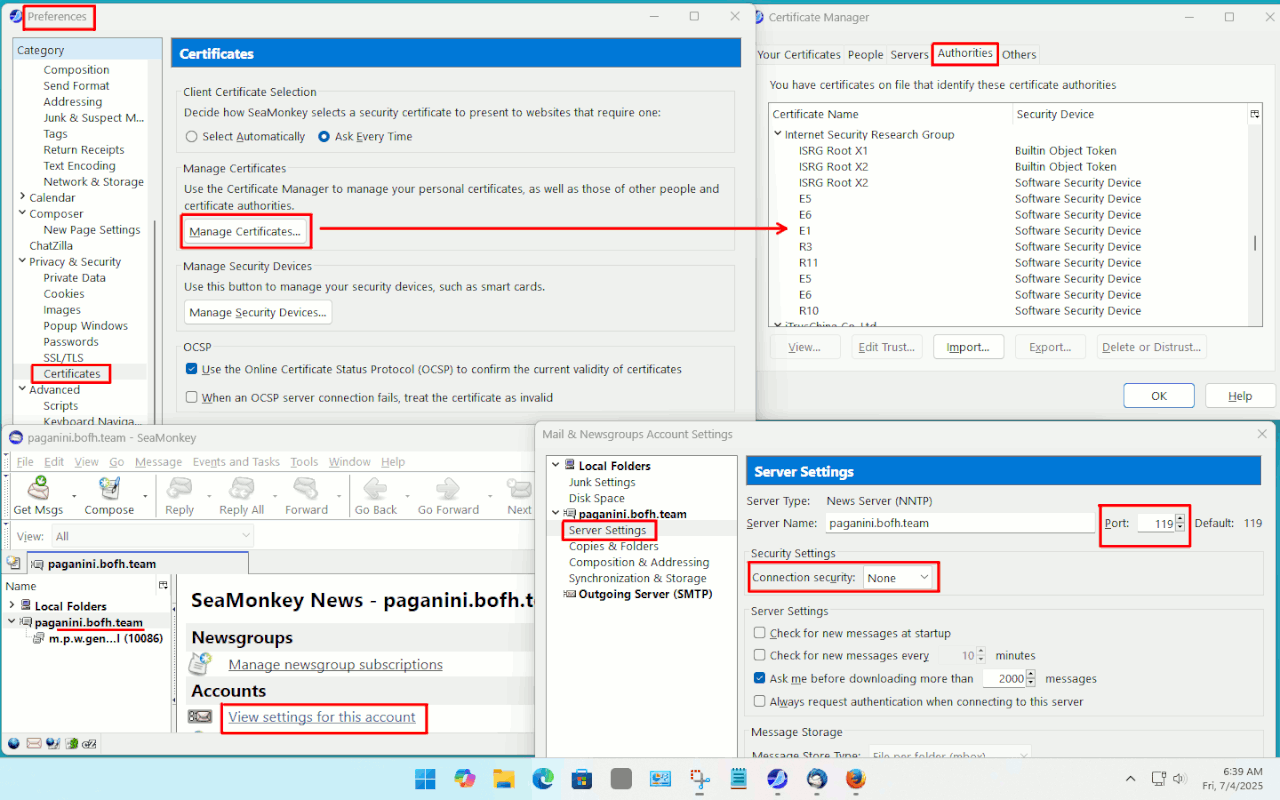Select Server Settings in Account Settings tree
Image resolution: width=1280 pixels, height=800 pixels.
pyautogui.click(x=608, y=530)
